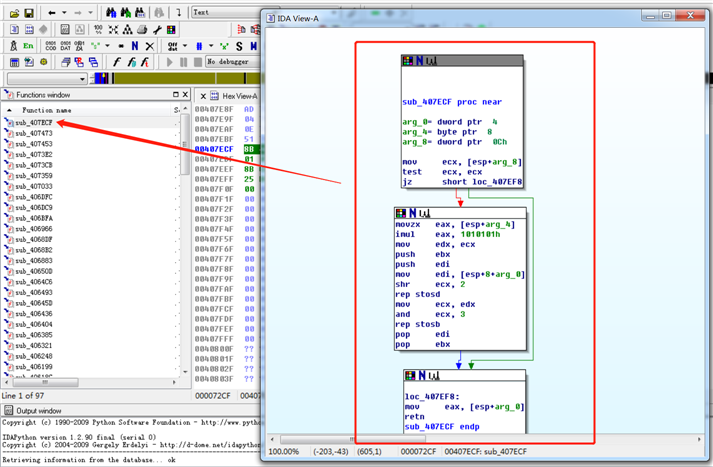Undefine with the X toolbar icon

tap(150, 46)
